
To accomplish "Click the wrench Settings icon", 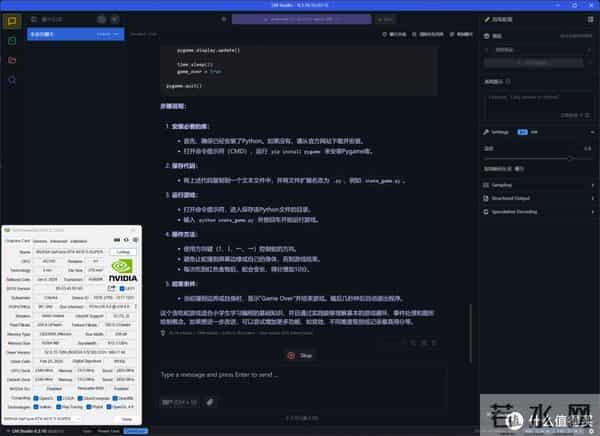I will [486, 132].
